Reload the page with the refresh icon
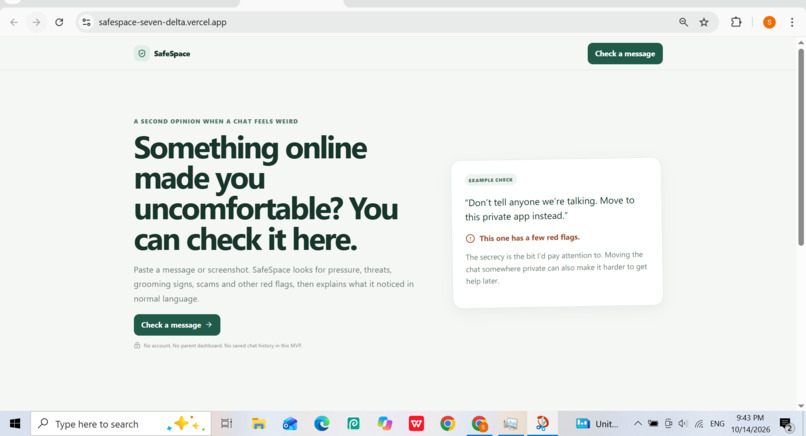The height and width of the screenshot is (436, 806). point(59,22)
